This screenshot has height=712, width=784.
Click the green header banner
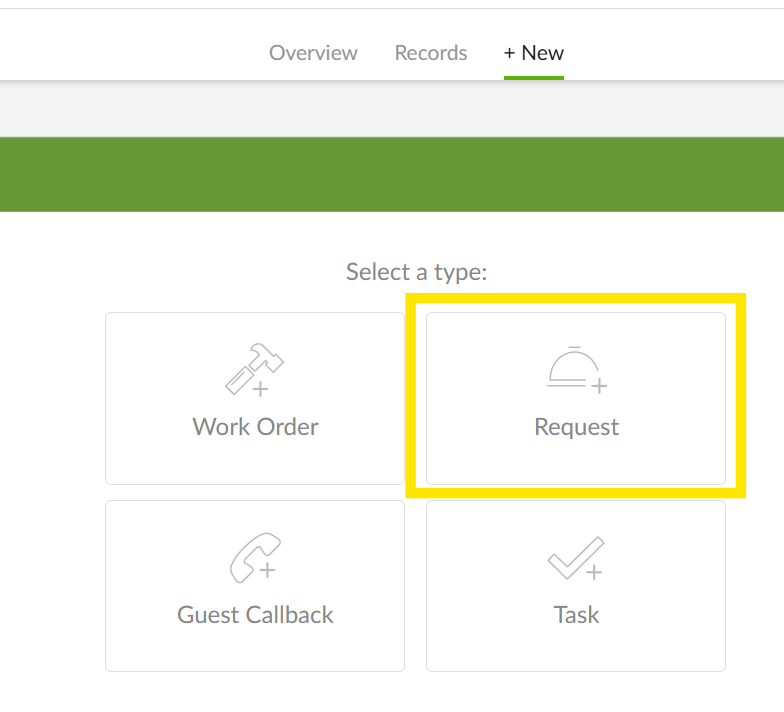(392, 174)
